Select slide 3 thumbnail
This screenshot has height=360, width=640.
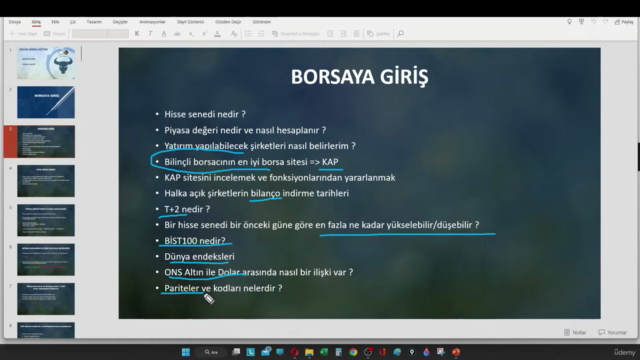(x=46, y=142)
